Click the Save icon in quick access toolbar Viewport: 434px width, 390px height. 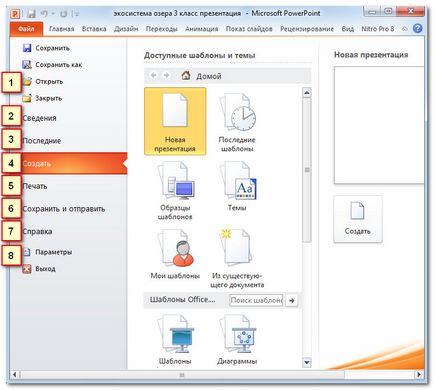(32, 14)
